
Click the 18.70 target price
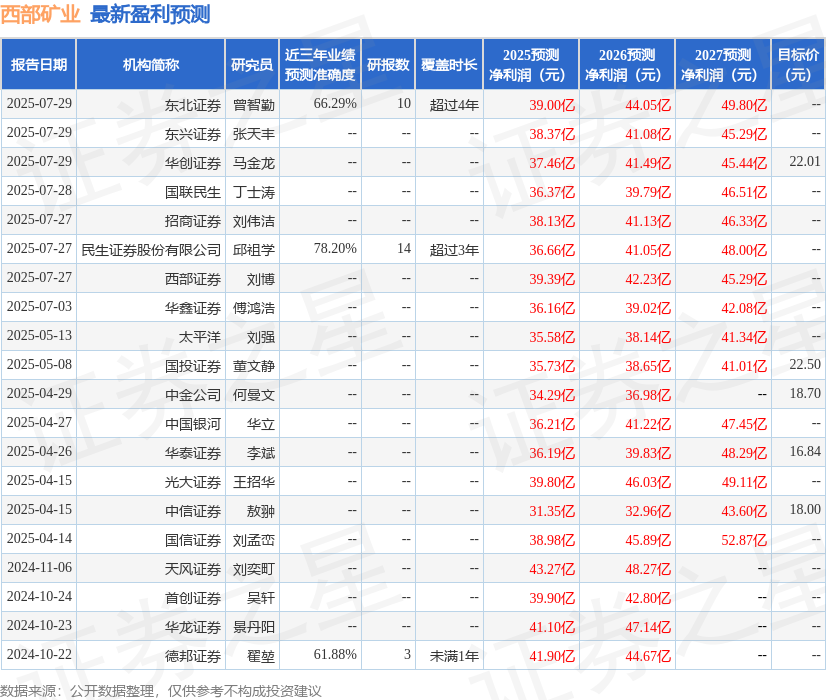click(x=805, y=393)
